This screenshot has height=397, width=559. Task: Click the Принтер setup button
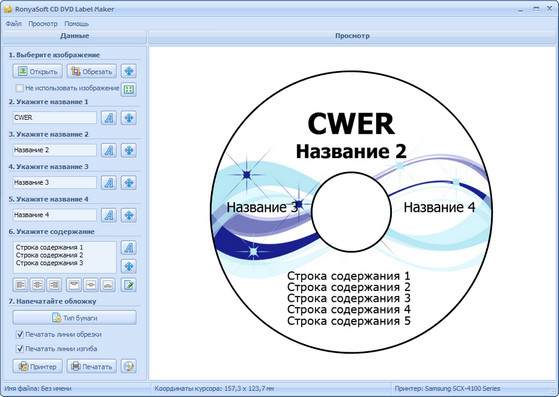tap(38, 366)
